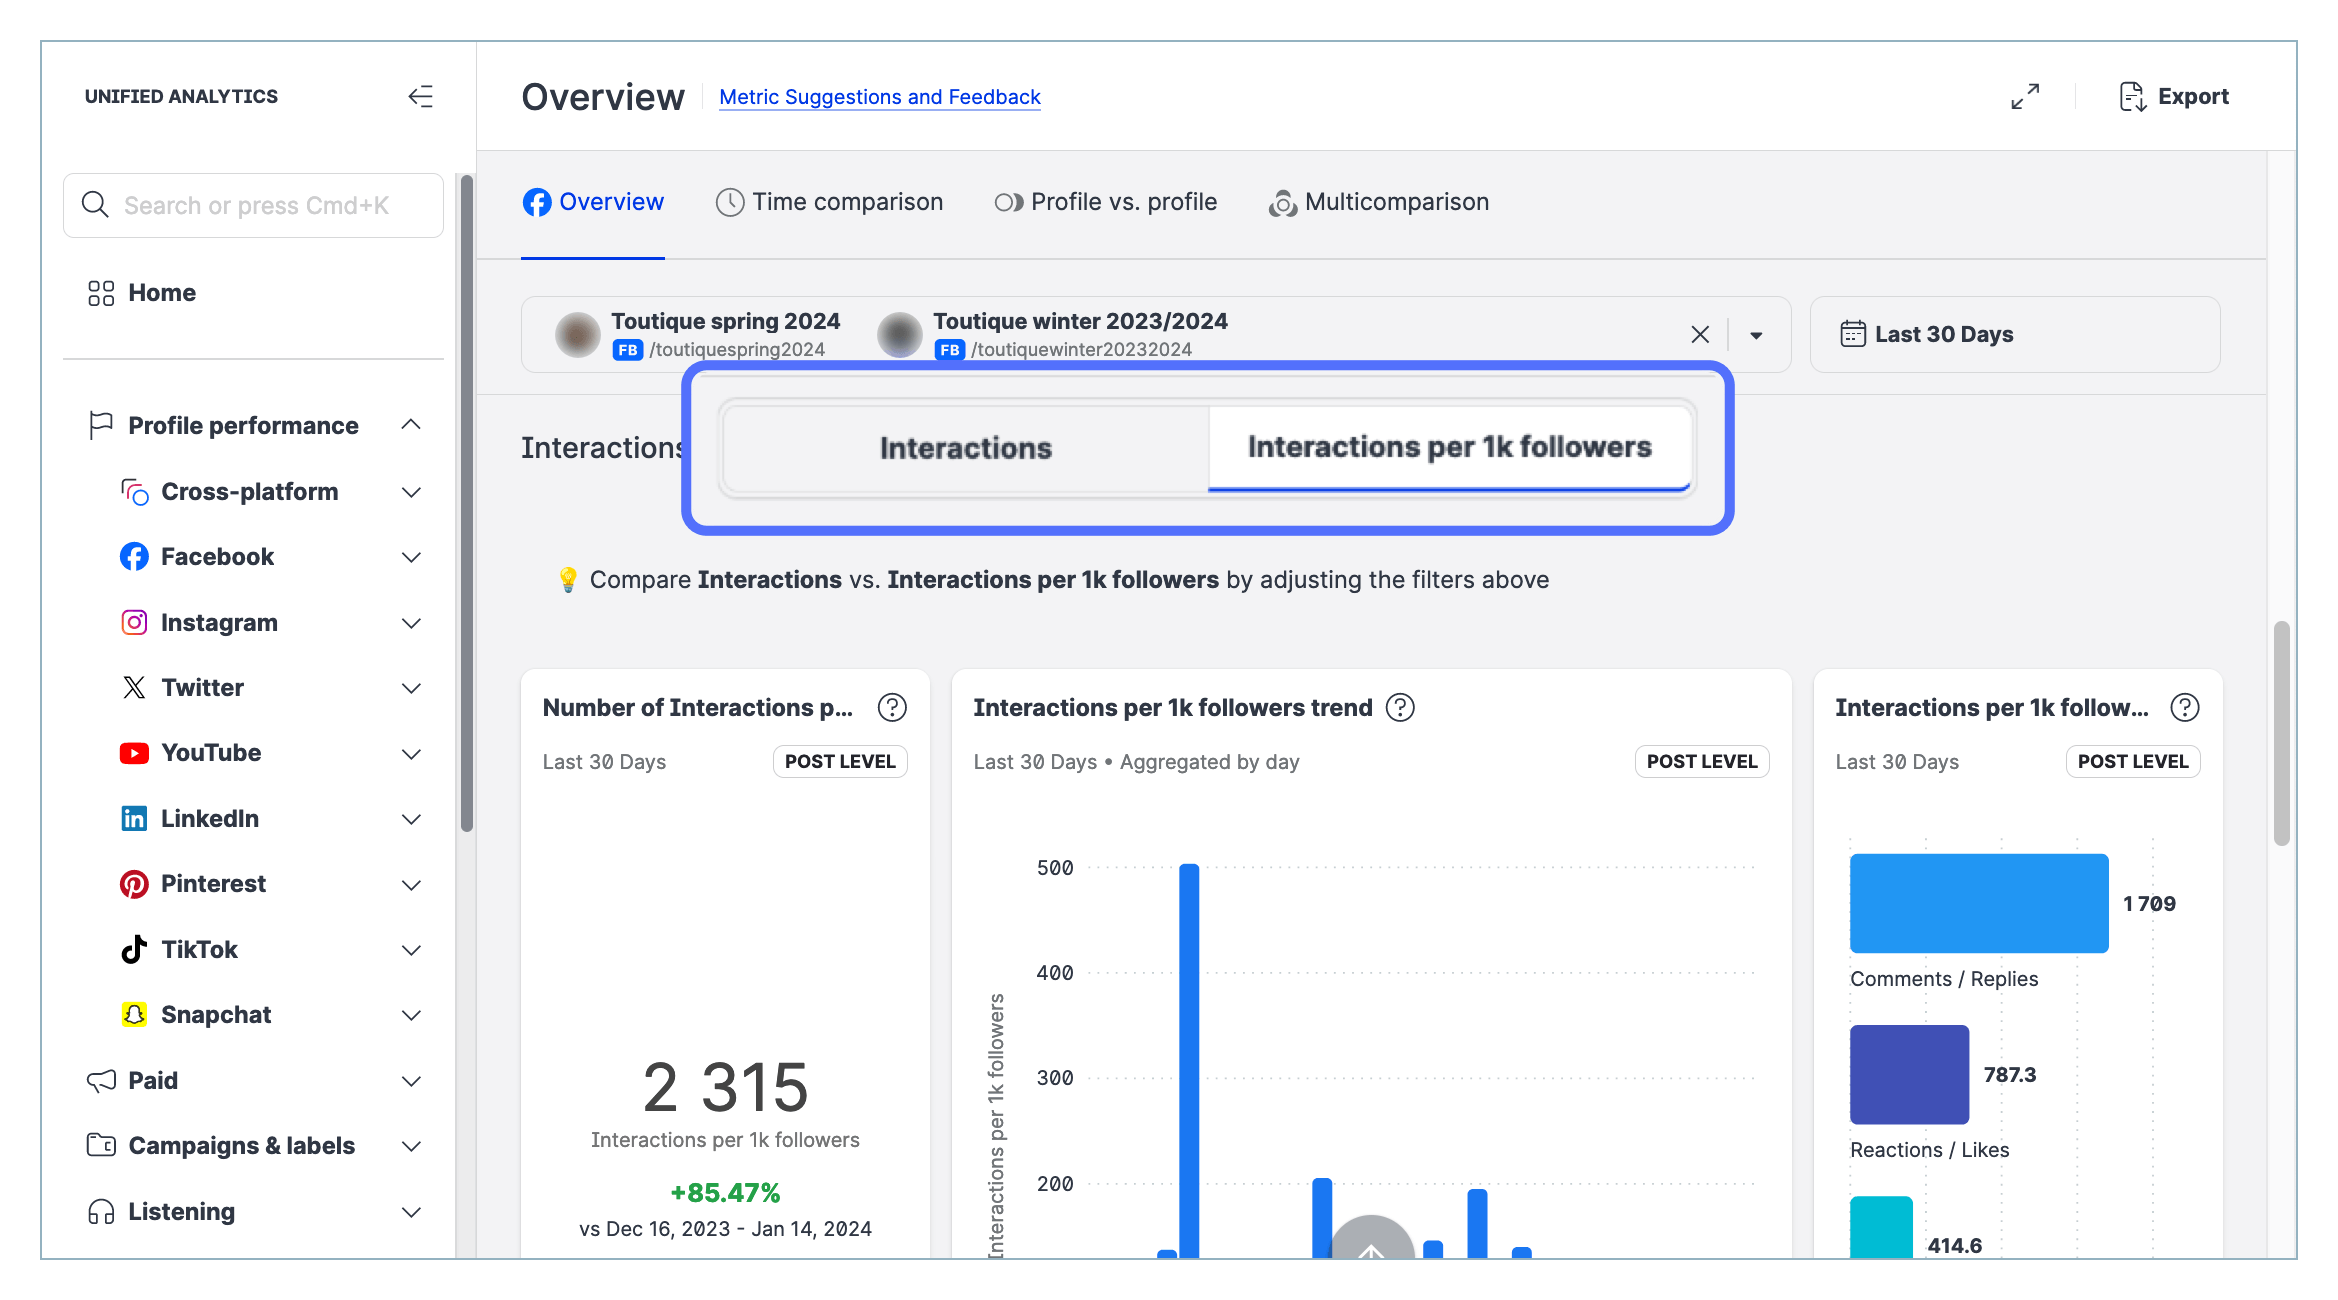Click the Home grid icon
The height and width of the screenshot is (1300, 2338).
pyautogui.click(x=101, y=293)
